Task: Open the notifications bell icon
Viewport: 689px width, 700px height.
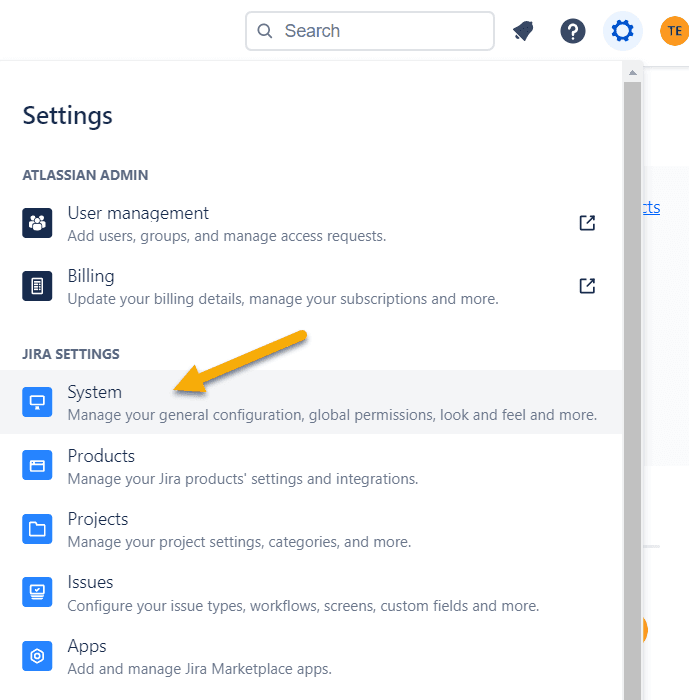Action: (523, 31)
